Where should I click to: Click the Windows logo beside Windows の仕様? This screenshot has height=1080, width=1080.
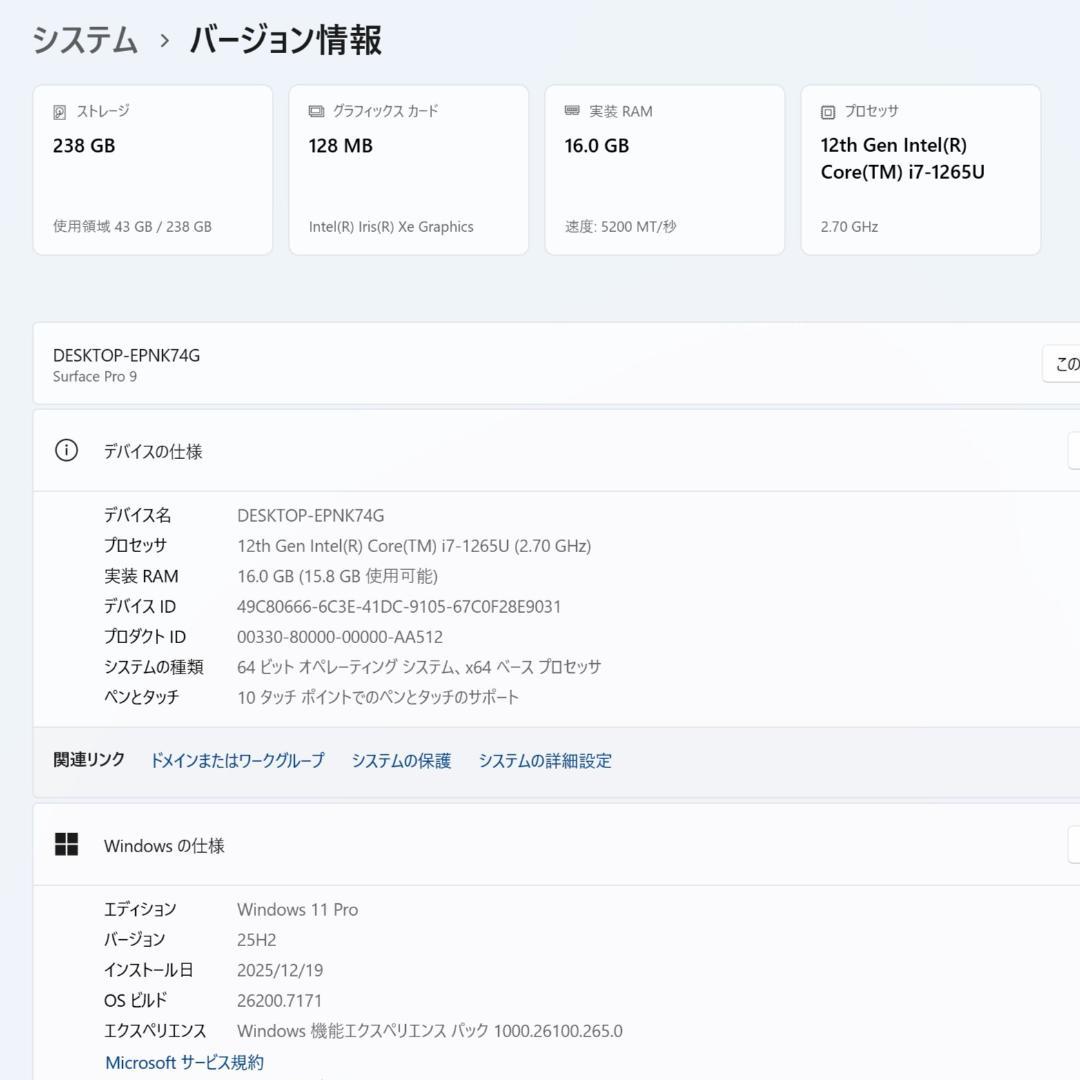click(x=67, y=844)
